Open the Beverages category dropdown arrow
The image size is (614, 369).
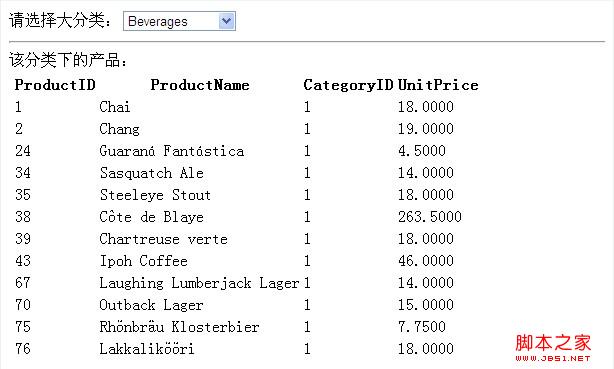tap(226, 21)
